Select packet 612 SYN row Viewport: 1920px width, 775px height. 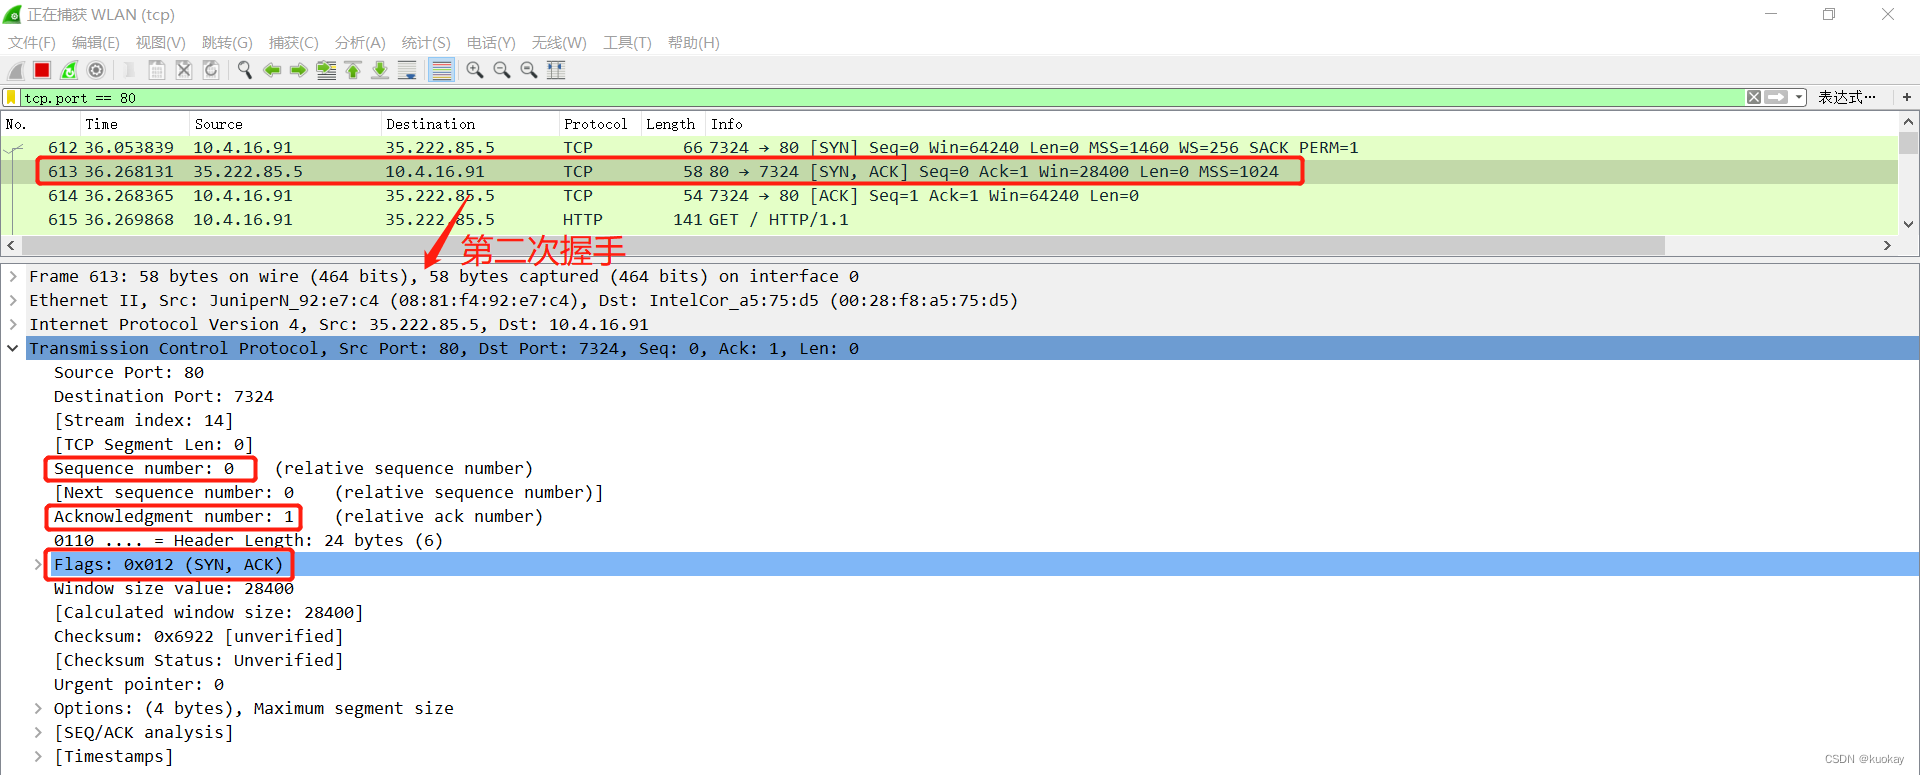click(x=949, y=147)
